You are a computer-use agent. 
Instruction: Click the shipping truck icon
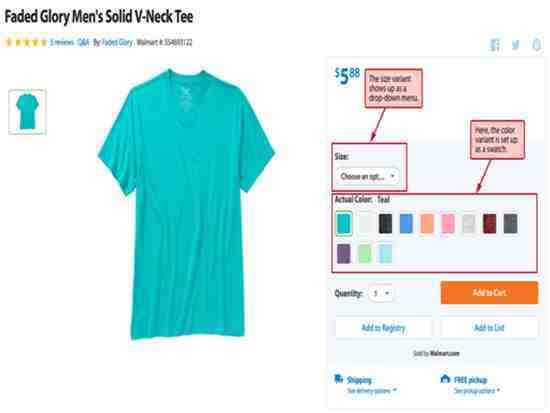338,379
